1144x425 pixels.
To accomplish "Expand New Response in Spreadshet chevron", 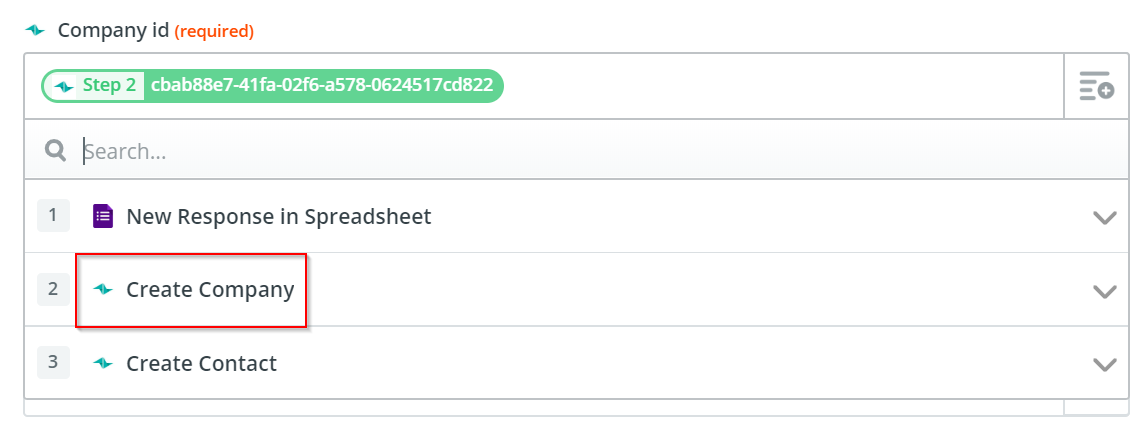I will (1105, 217).
